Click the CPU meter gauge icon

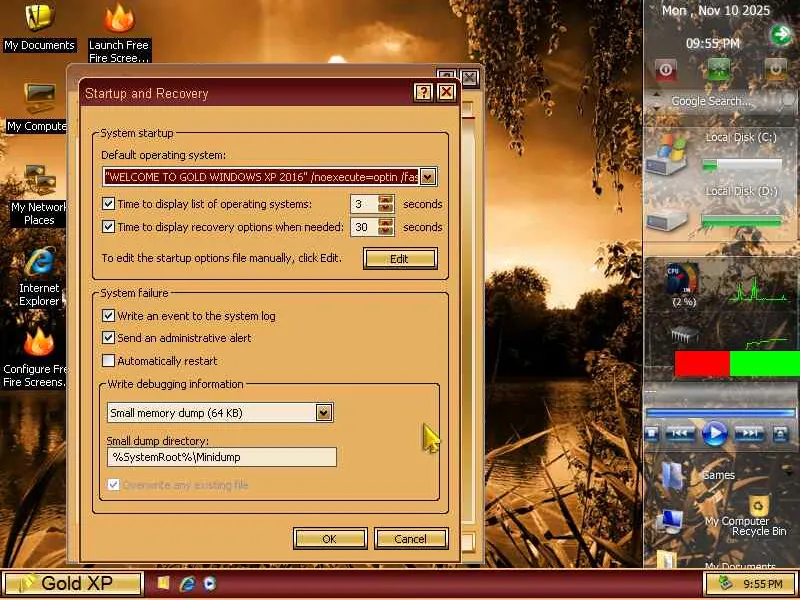683,279
